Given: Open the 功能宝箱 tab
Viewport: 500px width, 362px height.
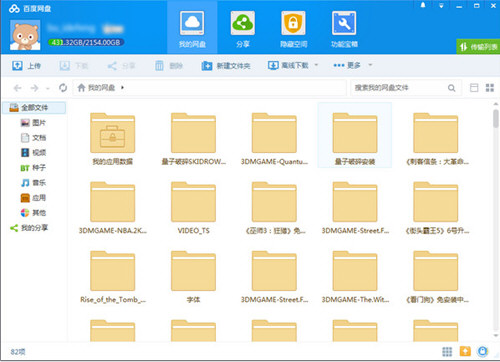Looking at the screenshot, I should 344,29.
